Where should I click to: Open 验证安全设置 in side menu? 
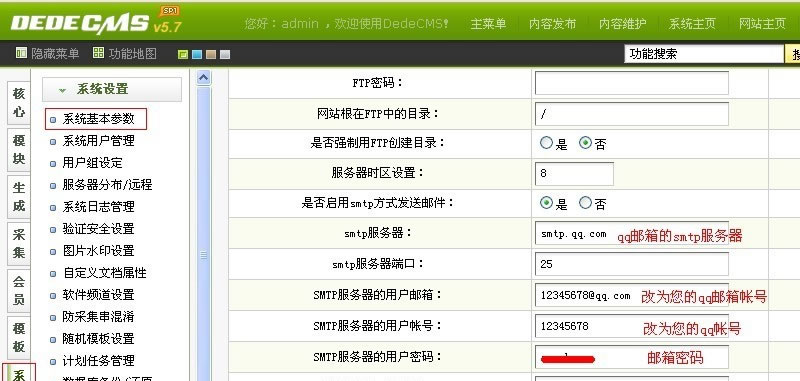(x=98, y=228)
